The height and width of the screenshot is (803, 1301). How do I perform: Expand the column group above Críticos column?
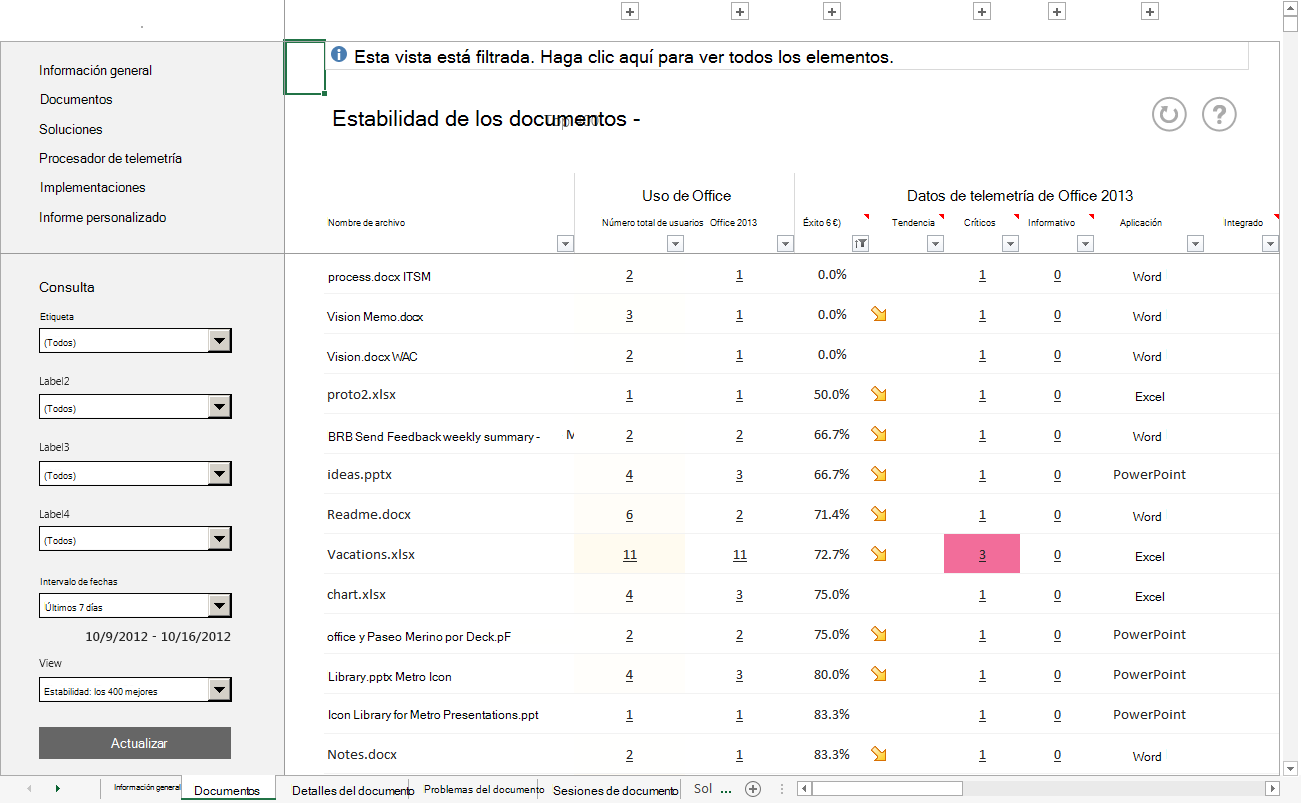[982, 11]
